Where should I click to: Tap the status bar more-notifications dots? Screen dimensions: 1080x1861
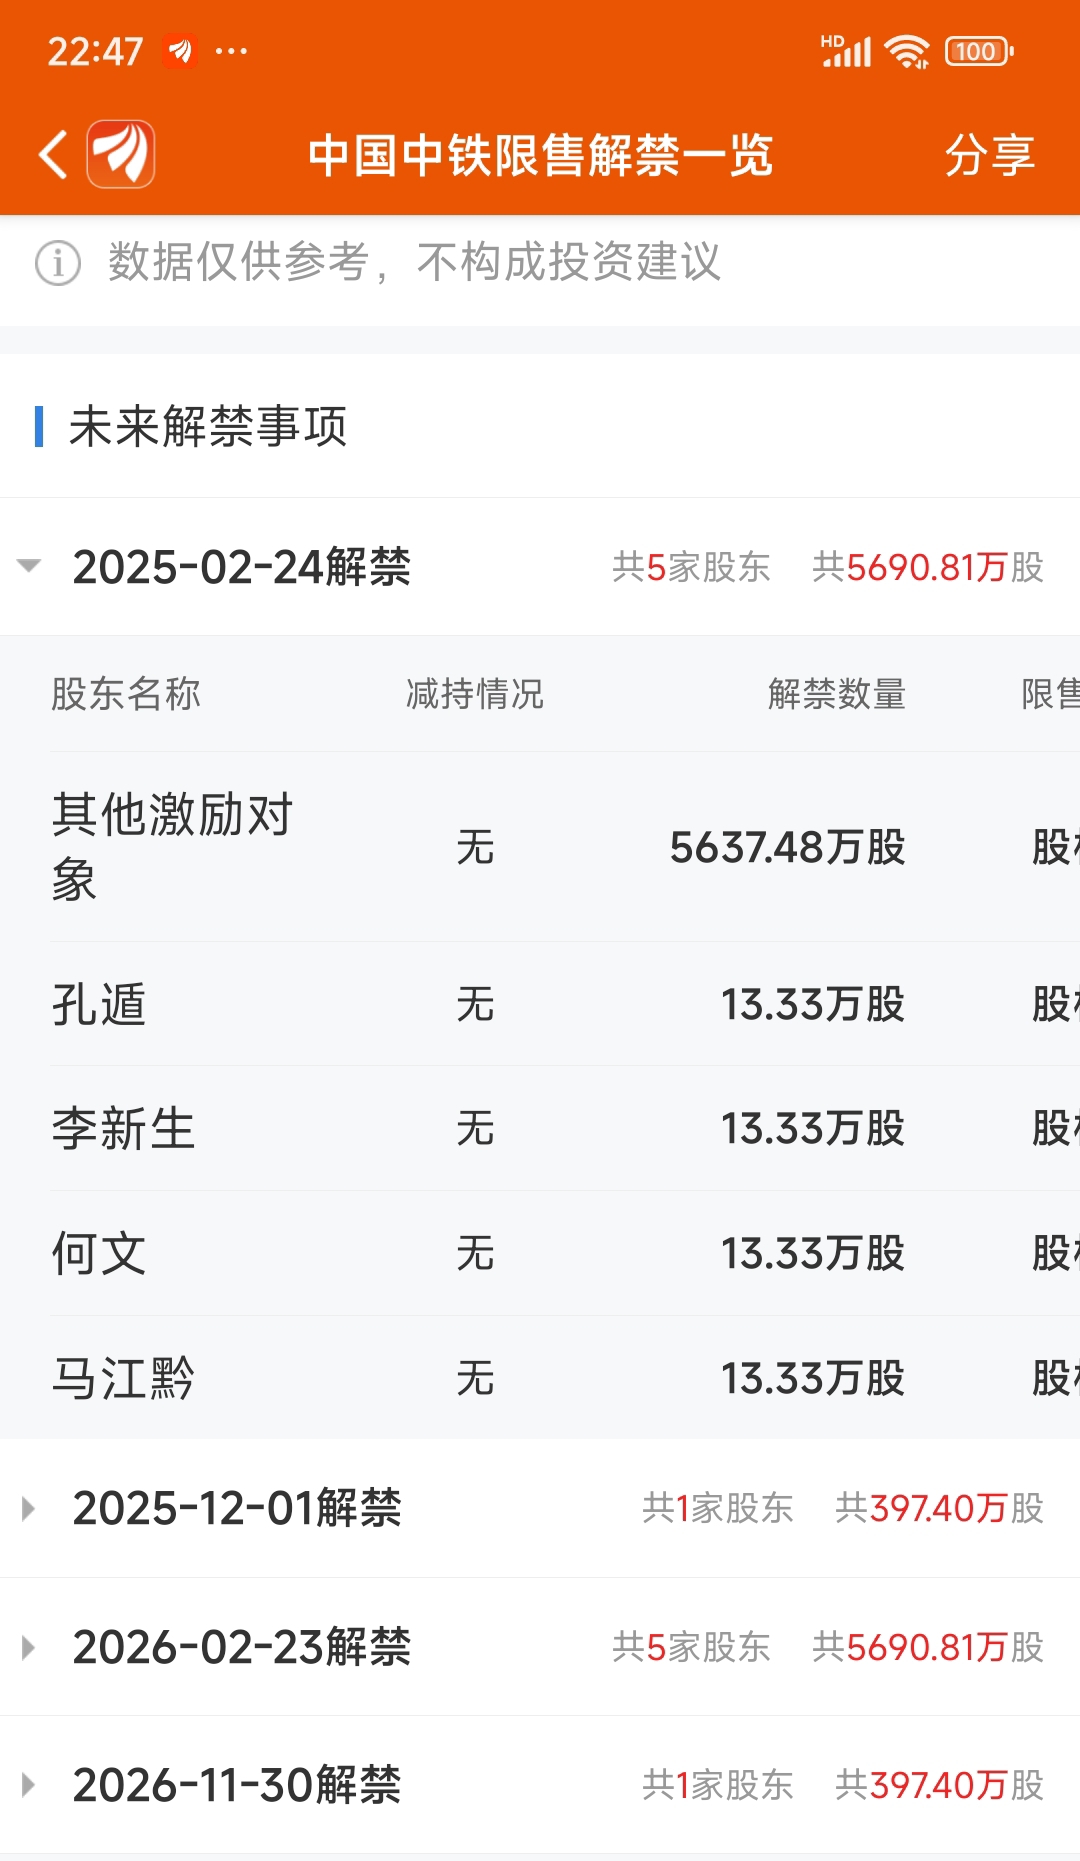click(231, 51)
